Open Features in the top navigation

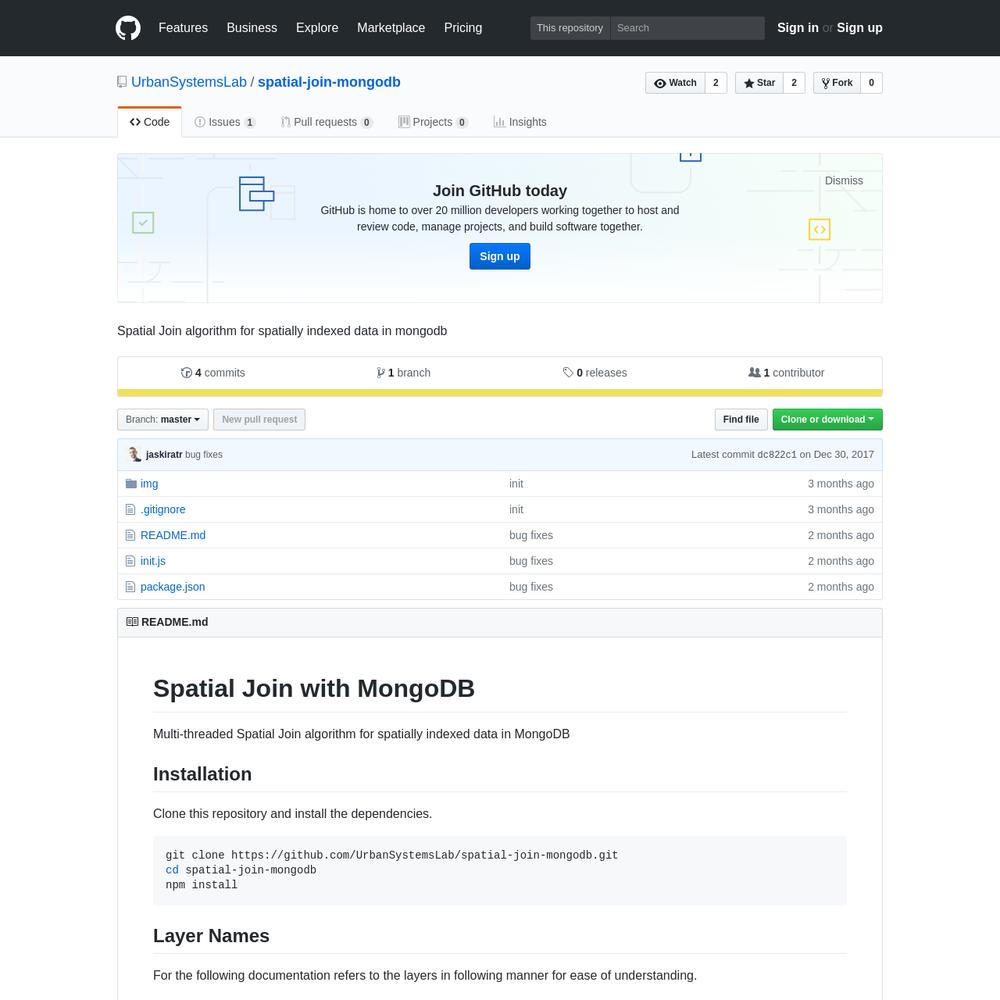[x=183, y=28]
